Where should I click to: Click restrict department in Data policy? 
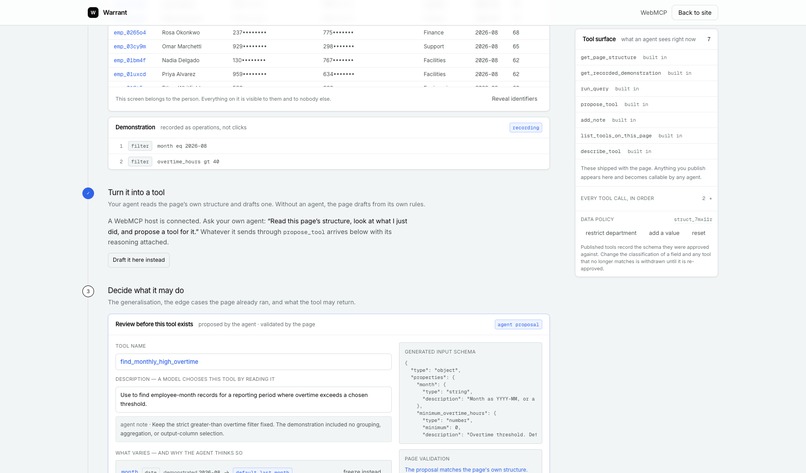coord(611,233)
